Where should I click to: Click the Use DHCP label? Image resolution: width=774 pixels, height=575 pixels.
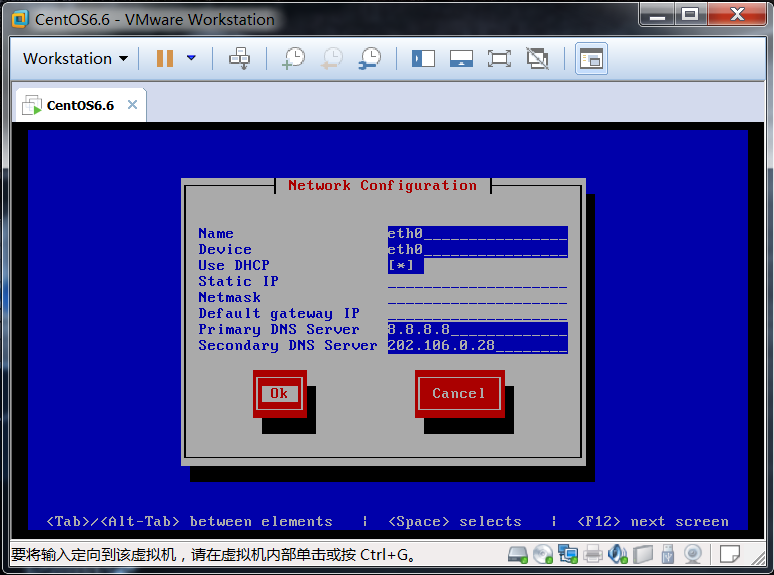tap(234, 266)
